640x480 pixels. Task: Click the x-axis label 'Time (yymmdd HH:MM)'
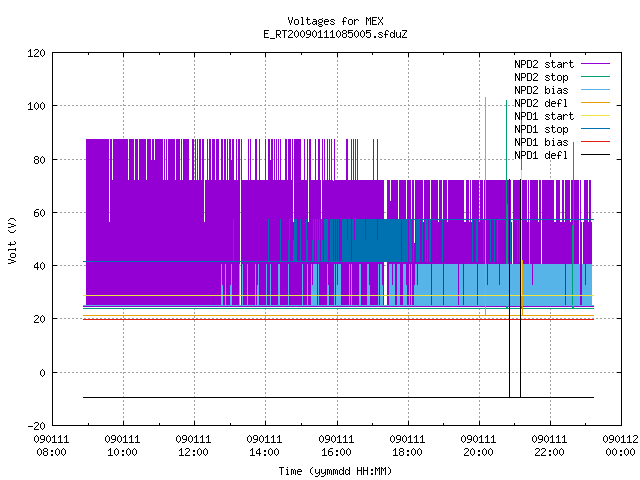click(335, 471)
